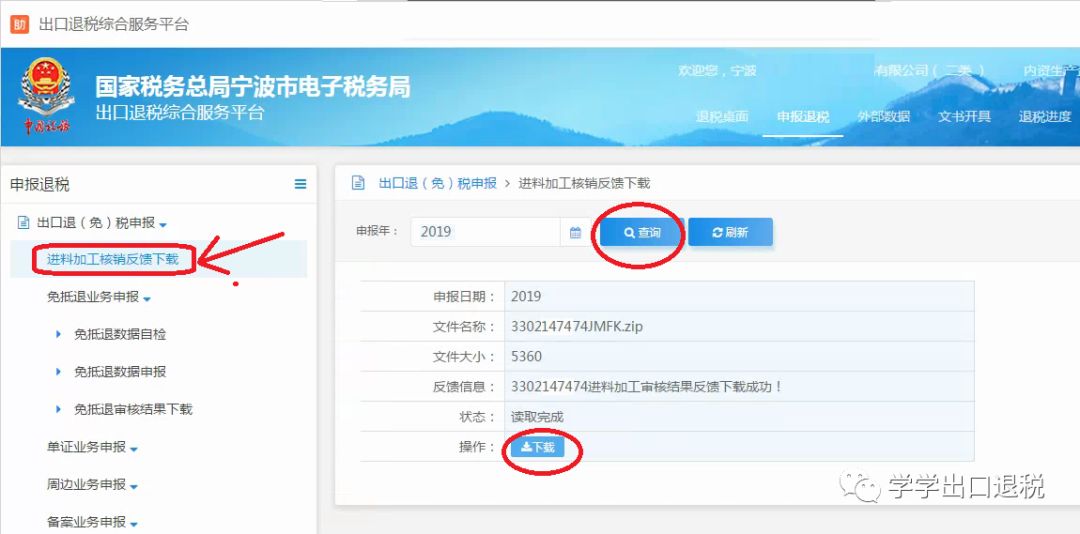Select the file name 3302147474JMFK.zip
The width and height of the screenshot is (1080, 534).
click(577, 327)
